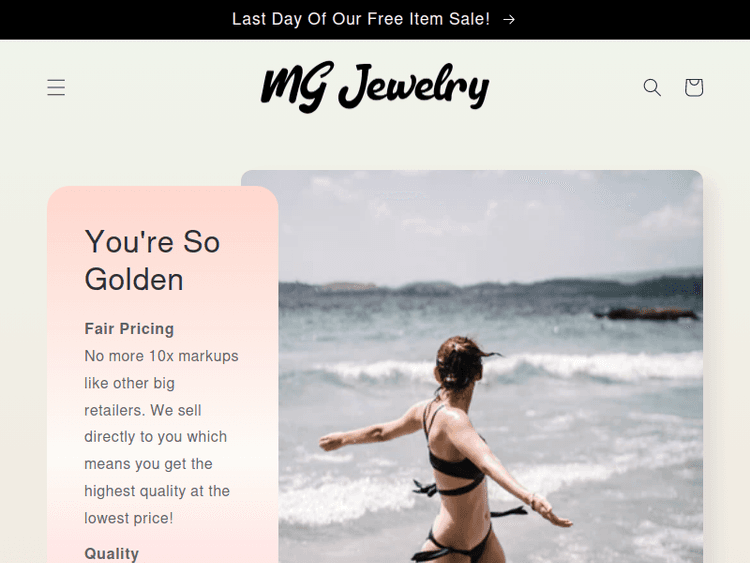This screenshot has width=750, height=563.
Task: Click the 'means you get the' text line
Action: [148, 464]
